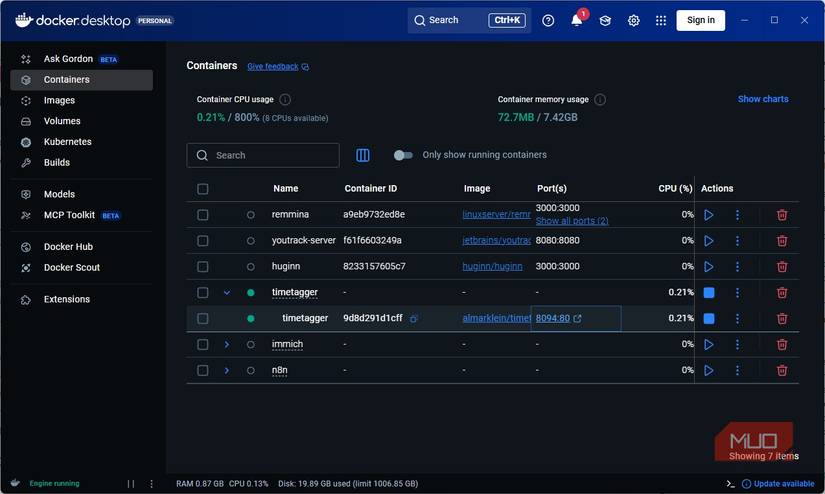825x494 pixels.
Task: Click info icon beside Container memory usage
Action: click(600, 99)
